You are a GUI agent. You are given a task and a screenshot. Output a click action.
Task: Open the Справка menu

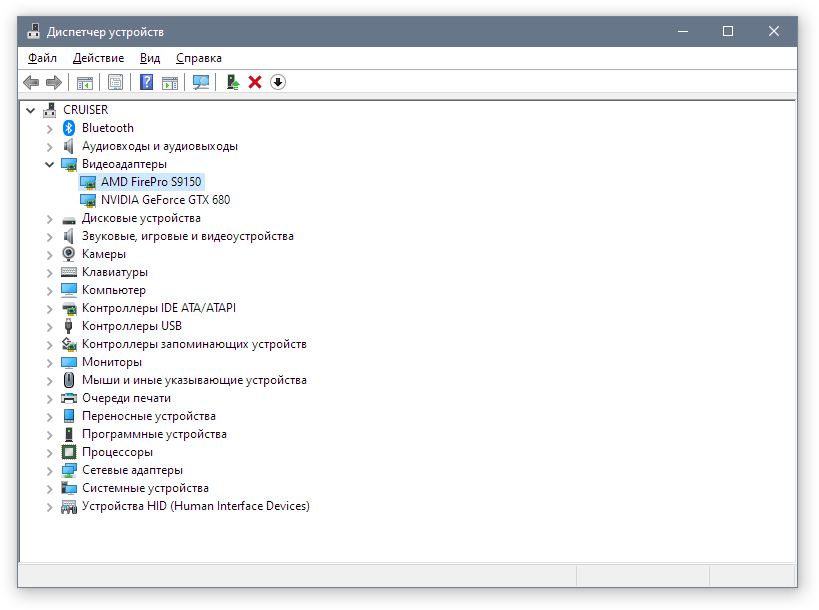click(198, 58)
